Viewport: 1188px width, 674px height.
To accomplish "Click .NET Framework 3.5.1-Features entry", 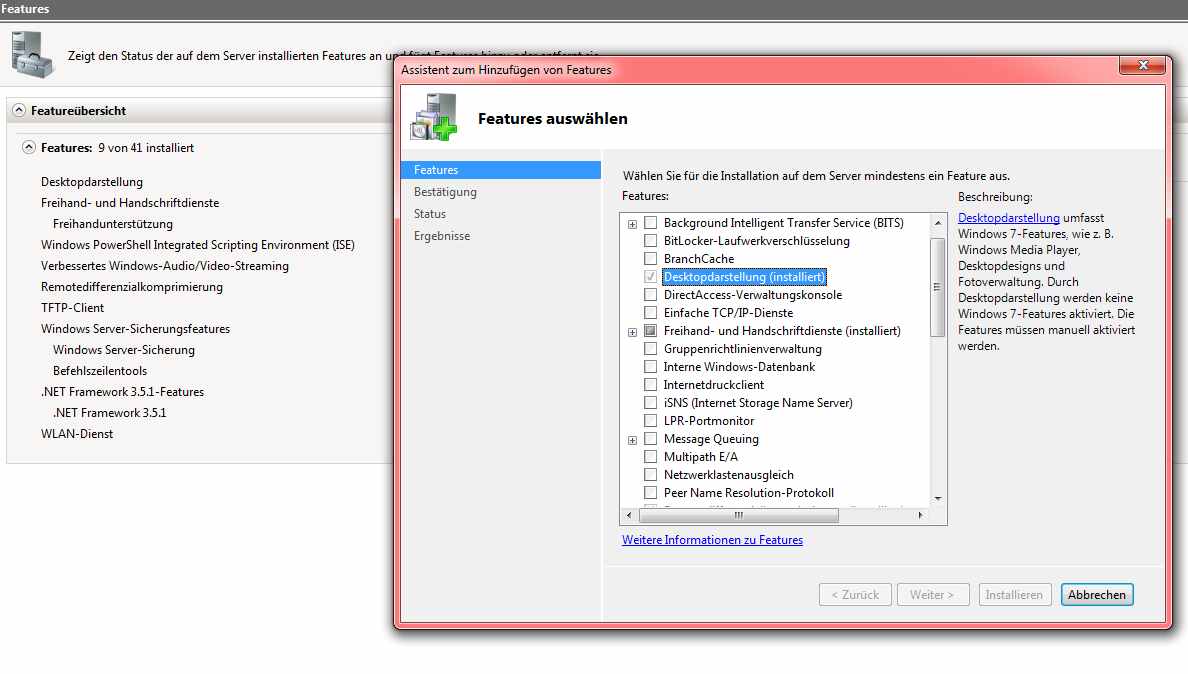I will (x=123, y=392).
